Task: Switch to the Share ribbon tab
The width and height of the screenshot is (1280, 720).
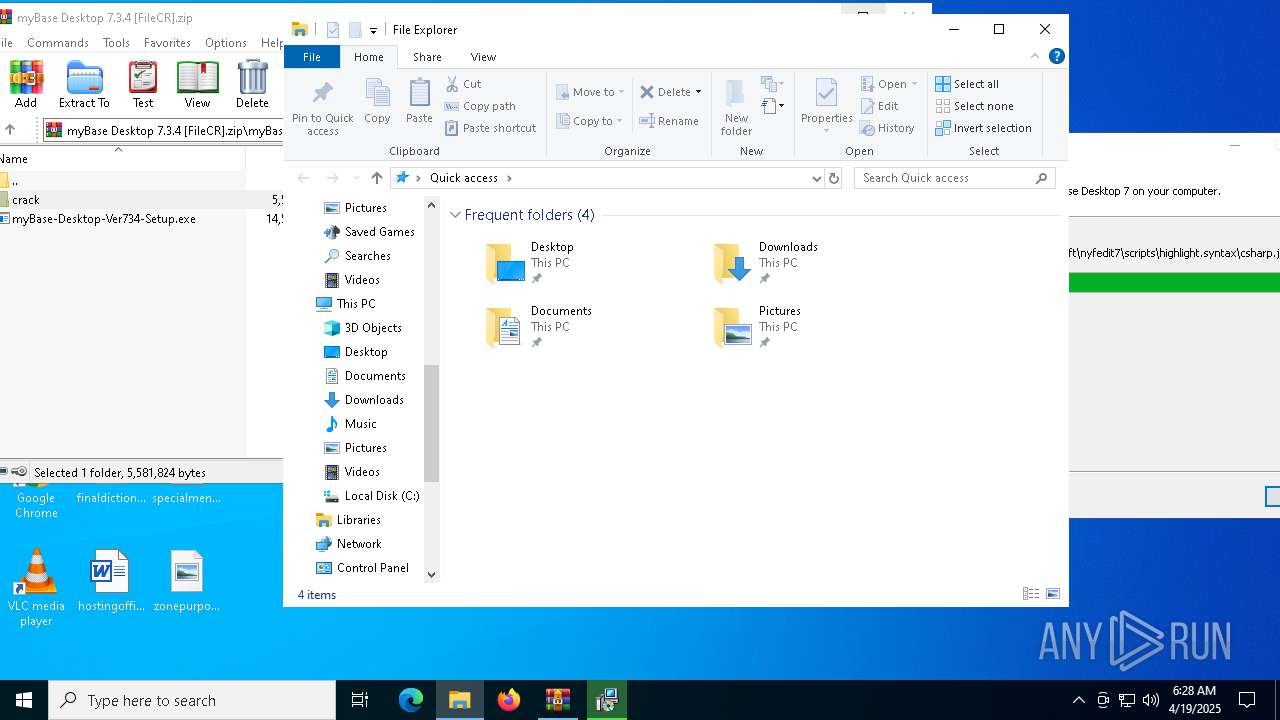Action: [427, 57]
